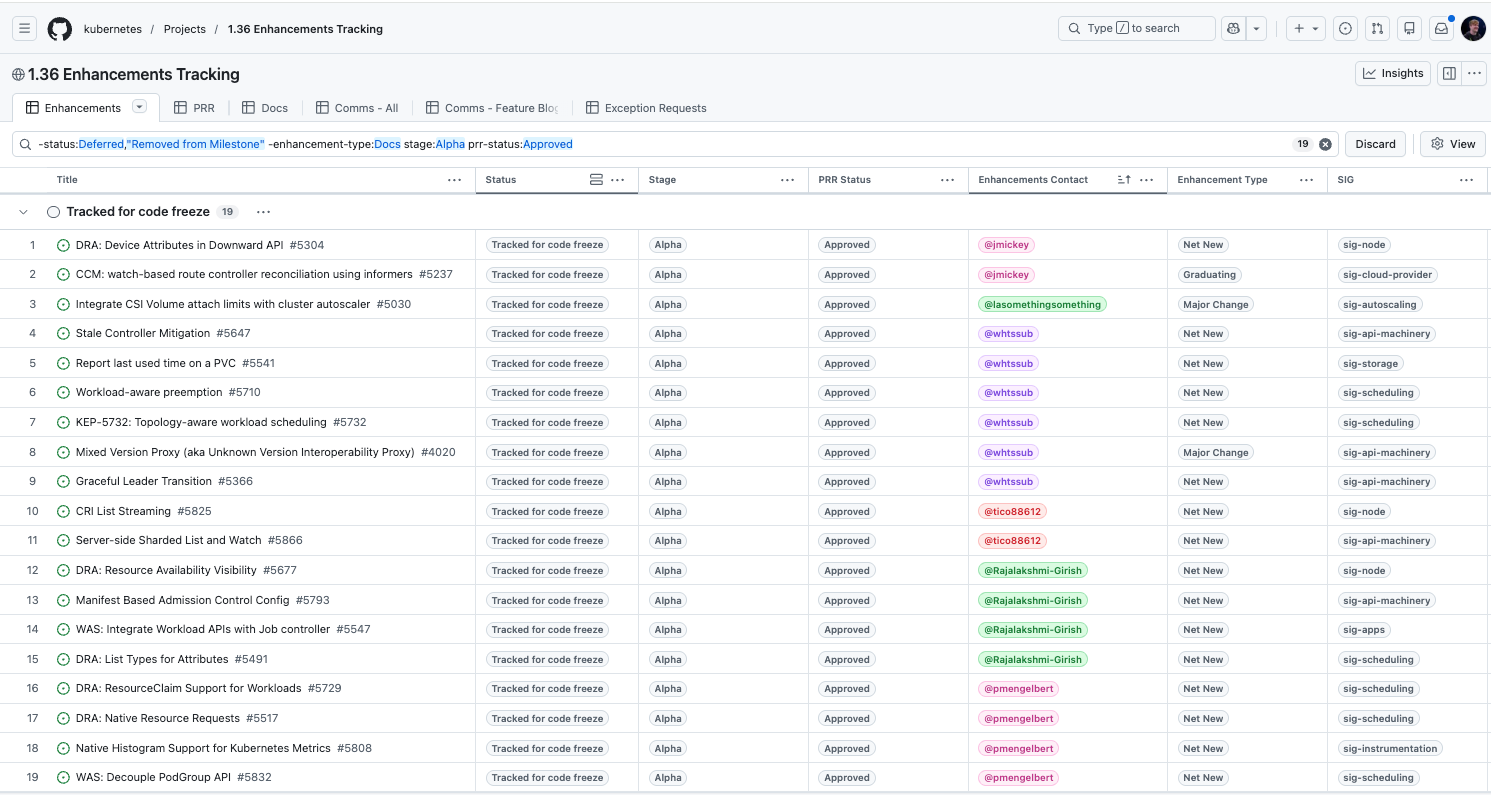This screenshot has height=795, width=1491.
Task: Open Copilot dropdown arrow next to chat
Action: click(1258, 29)
